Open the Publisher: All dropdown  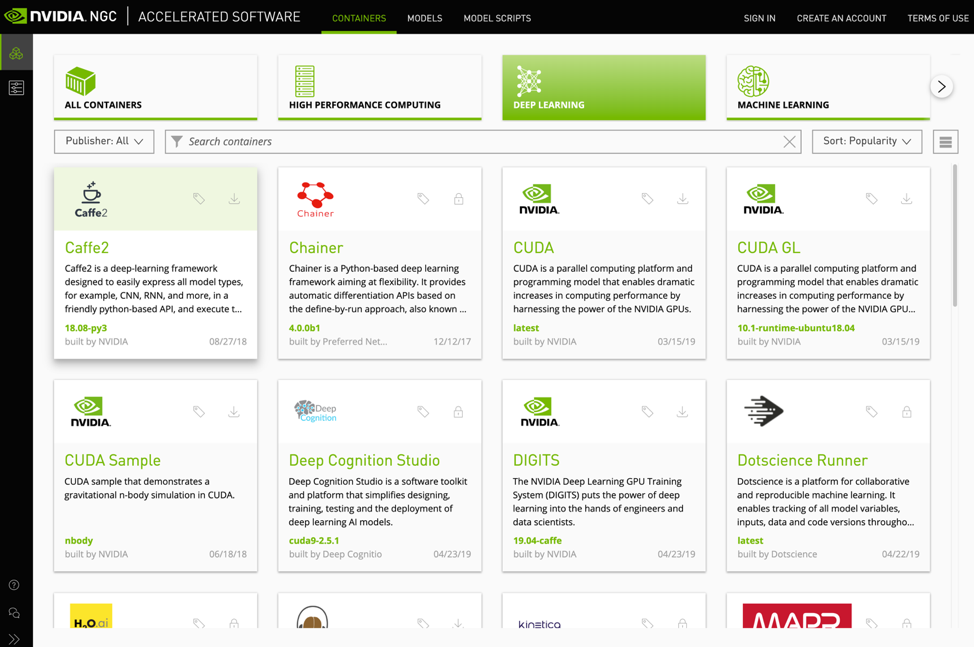[104, 142]
